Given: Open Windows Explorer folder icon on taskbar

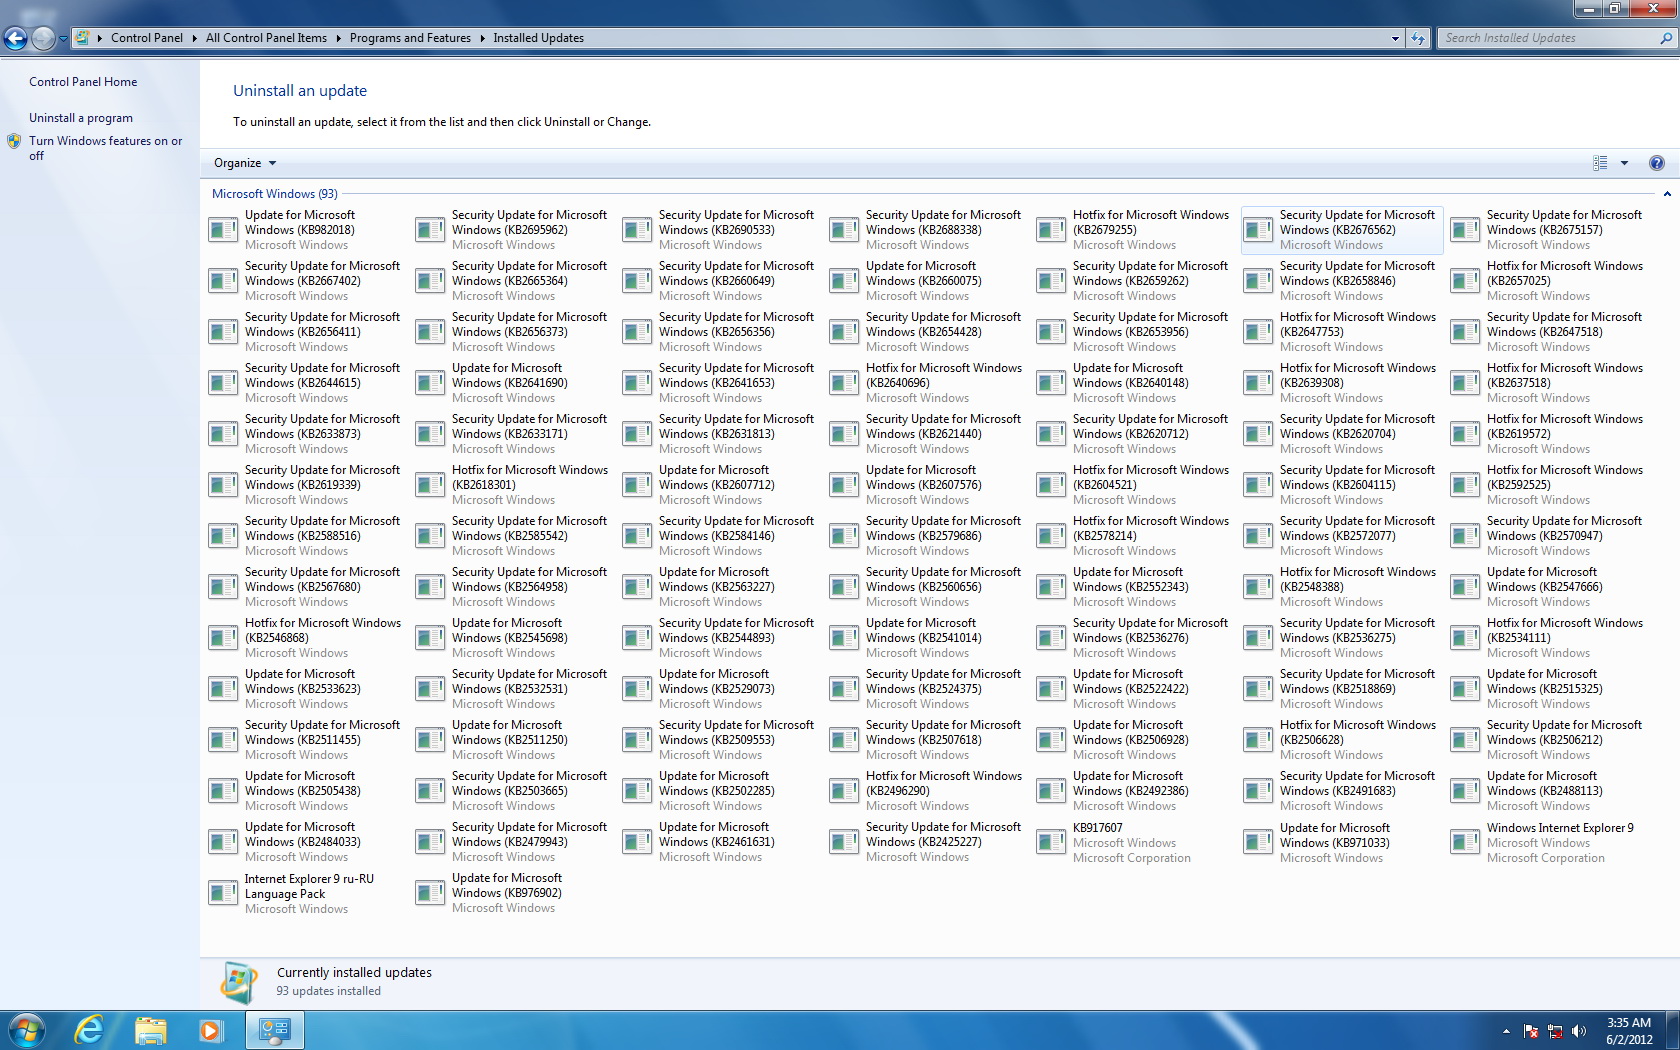Looking at the screenshot, I should [x=150, y=1029].
